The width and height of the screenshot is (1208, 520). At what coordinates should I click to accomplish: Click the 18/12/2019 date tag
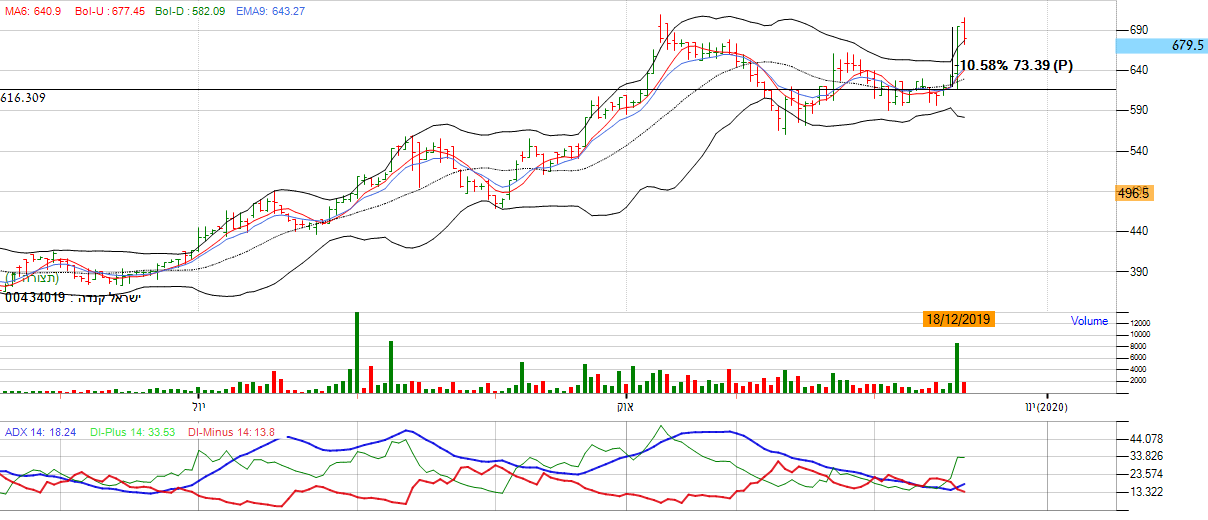coord(958,319)
